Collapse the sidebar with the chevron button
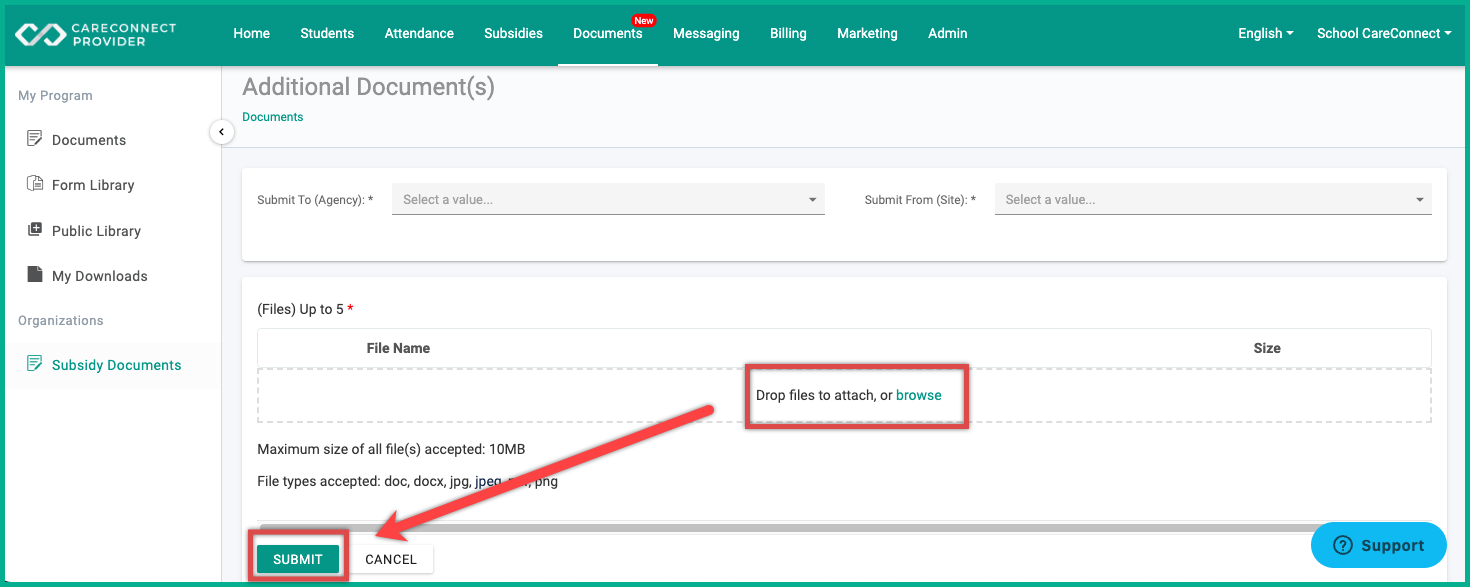The height and width of the screenshot is (587, 1470). coord(221,131)
